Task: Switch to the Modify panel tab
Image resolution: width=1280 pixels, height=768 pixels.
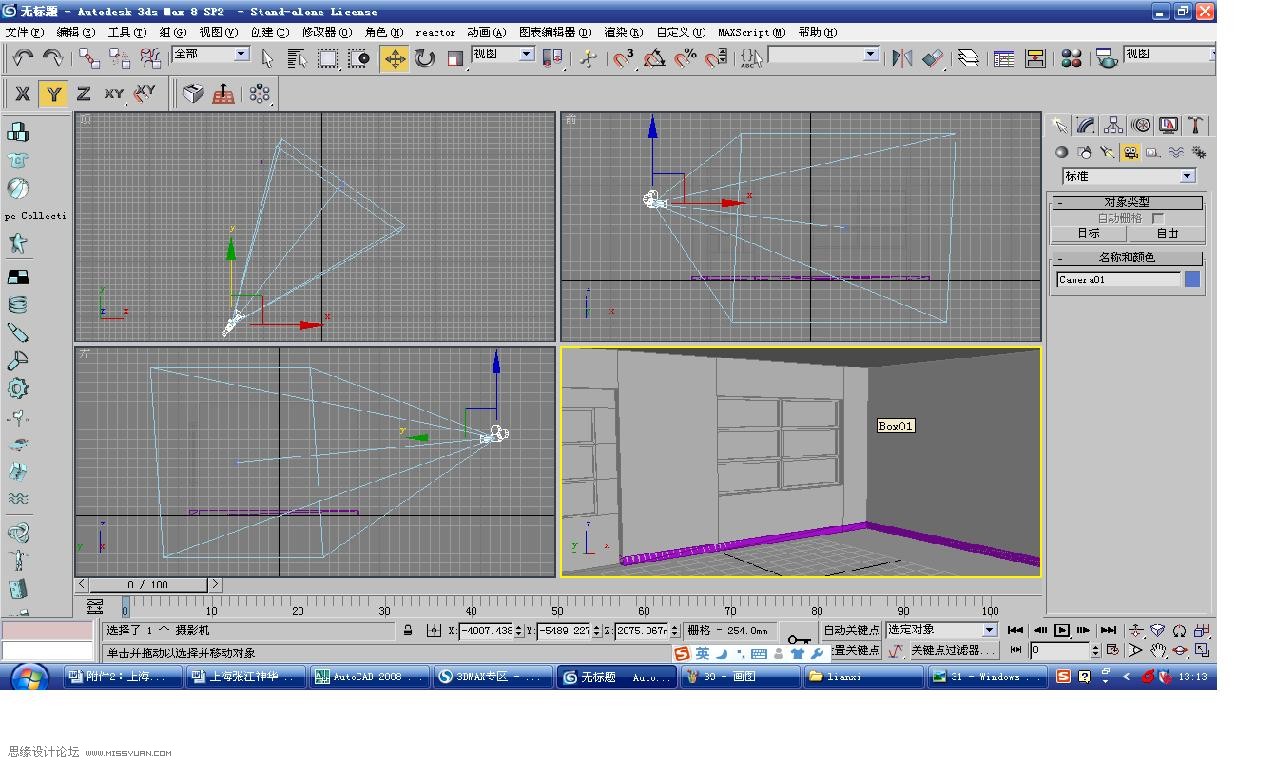Action: click(x=1086, y=125)
